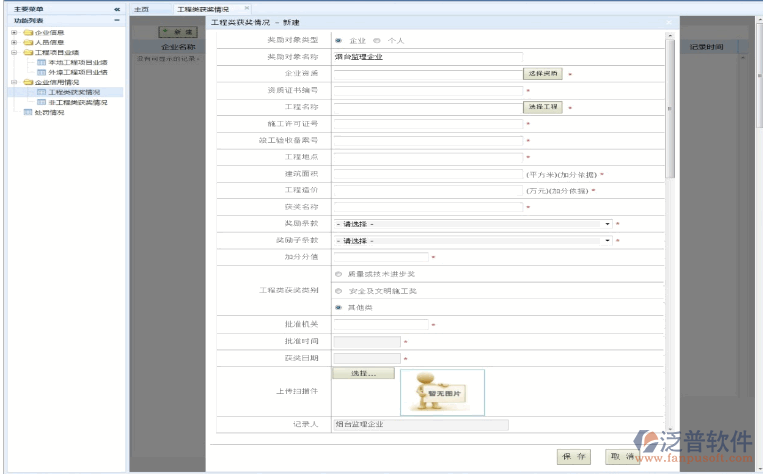Select the 个人 radio button
Image resolution: width=763 pixels, height=474 pixels.
376,40
